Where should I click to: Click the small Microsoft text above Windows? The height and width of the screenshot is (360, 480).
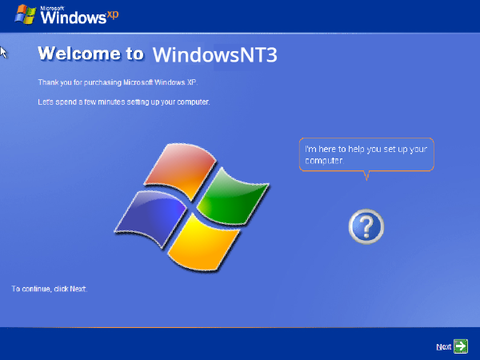(x=52, y=8)
